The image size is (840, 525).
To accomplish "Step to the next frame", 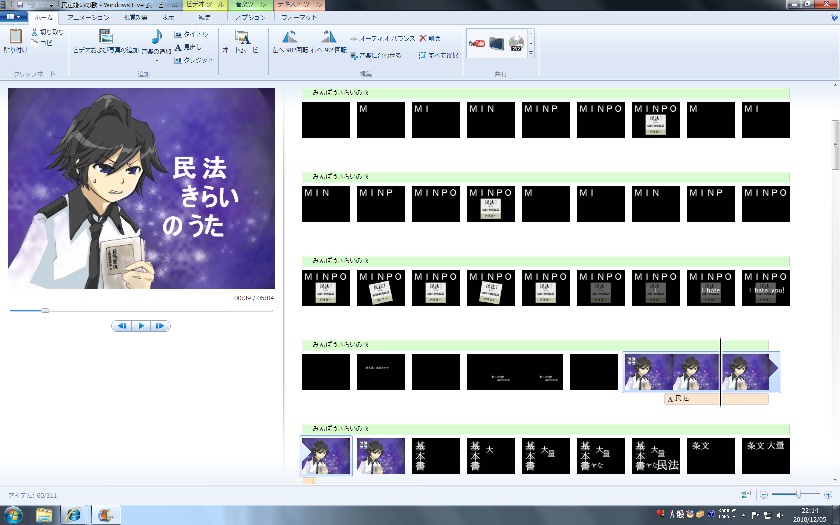I will (x=160, y=326).
